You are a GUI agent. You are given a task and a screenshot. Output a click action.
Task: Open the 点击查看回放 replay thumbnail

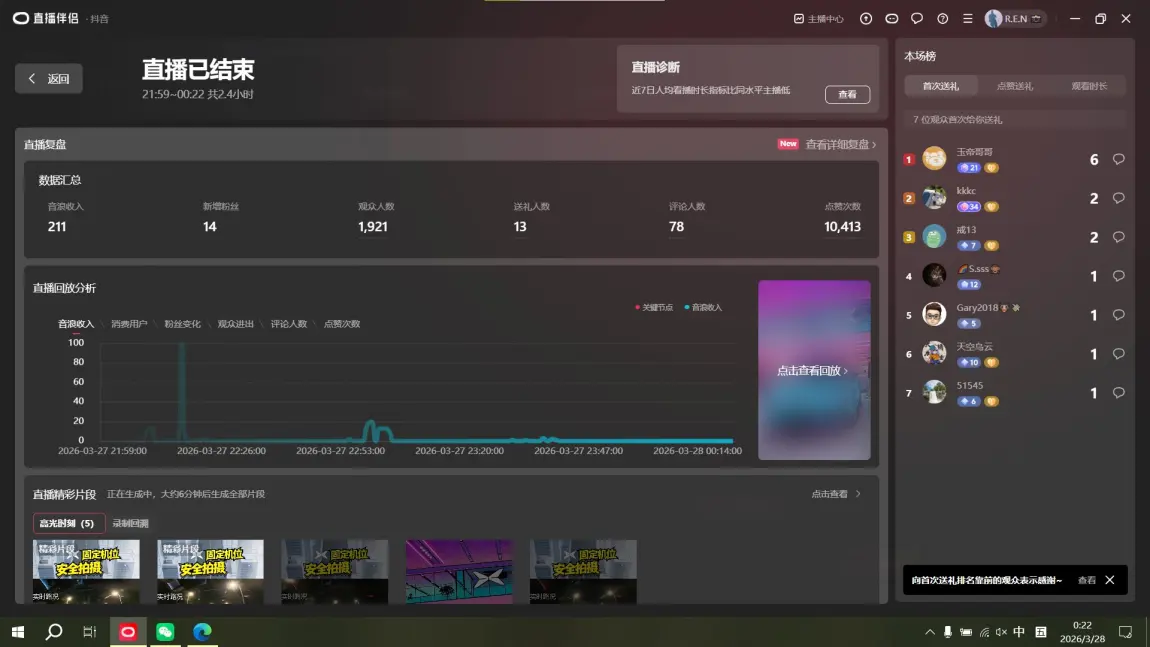[814, 370]
